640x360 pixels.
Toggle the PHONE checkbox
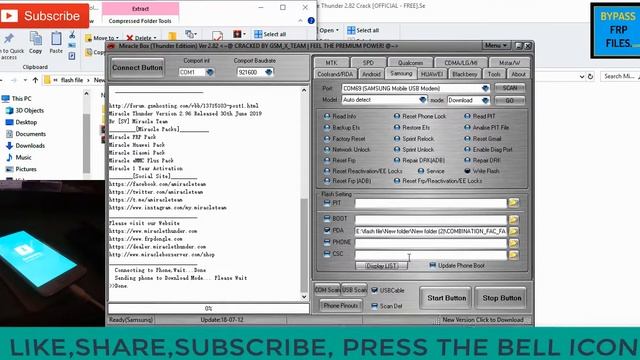[x=327, y=242]
